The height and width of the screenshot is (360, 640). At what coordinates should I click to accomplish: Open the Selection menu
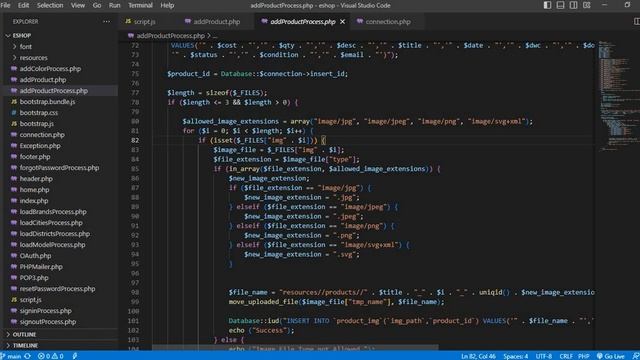[x=50, y=5]
